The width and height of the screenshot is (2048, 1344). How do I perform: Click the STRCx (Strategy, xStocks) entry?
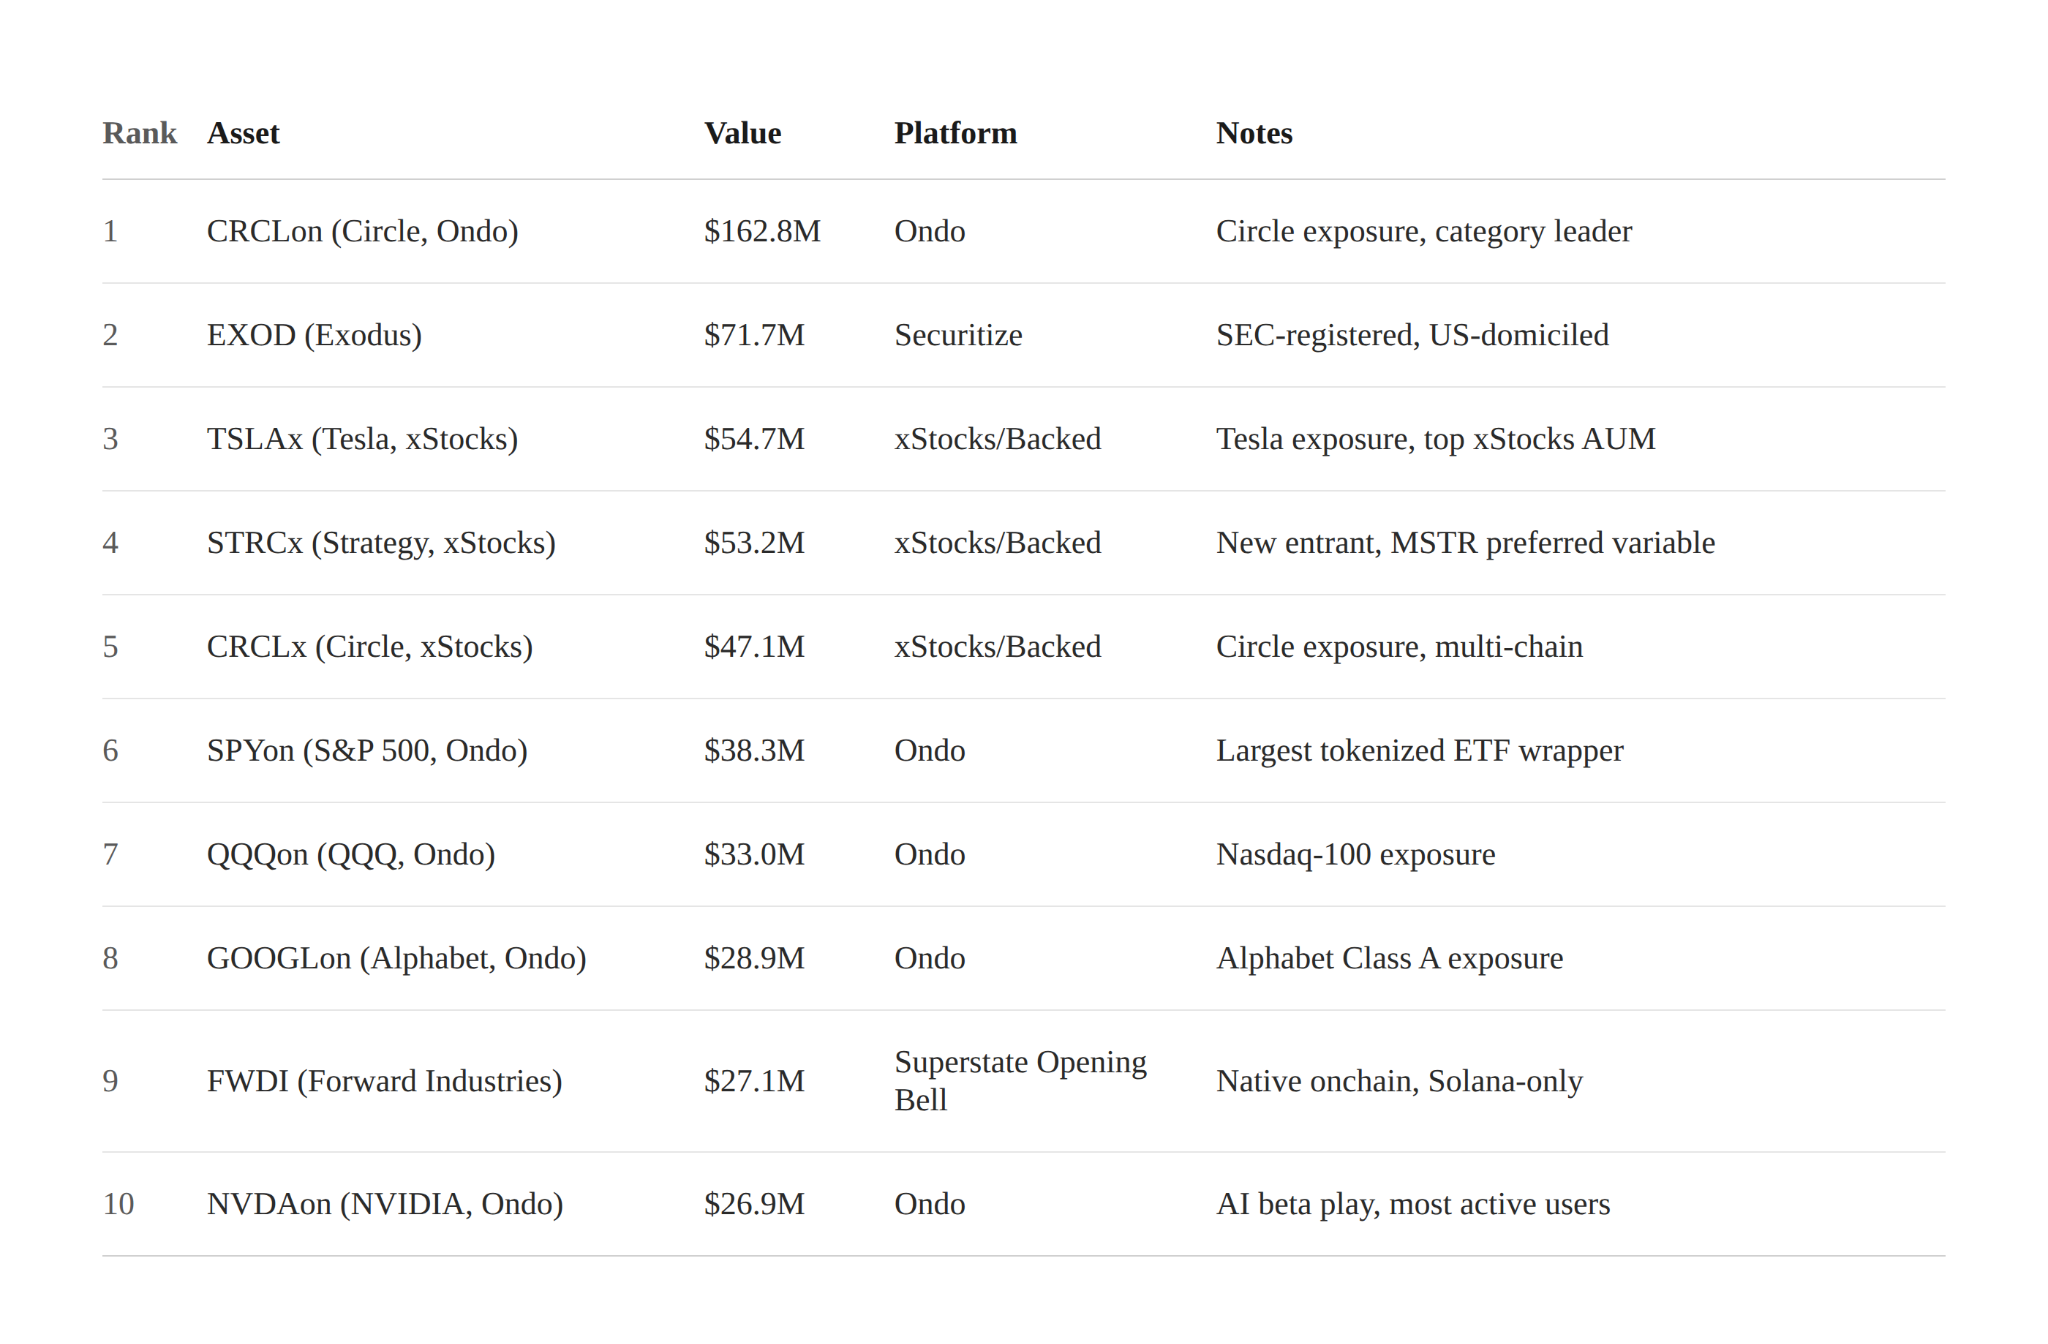pyautogui.click(x=381, y=543)
